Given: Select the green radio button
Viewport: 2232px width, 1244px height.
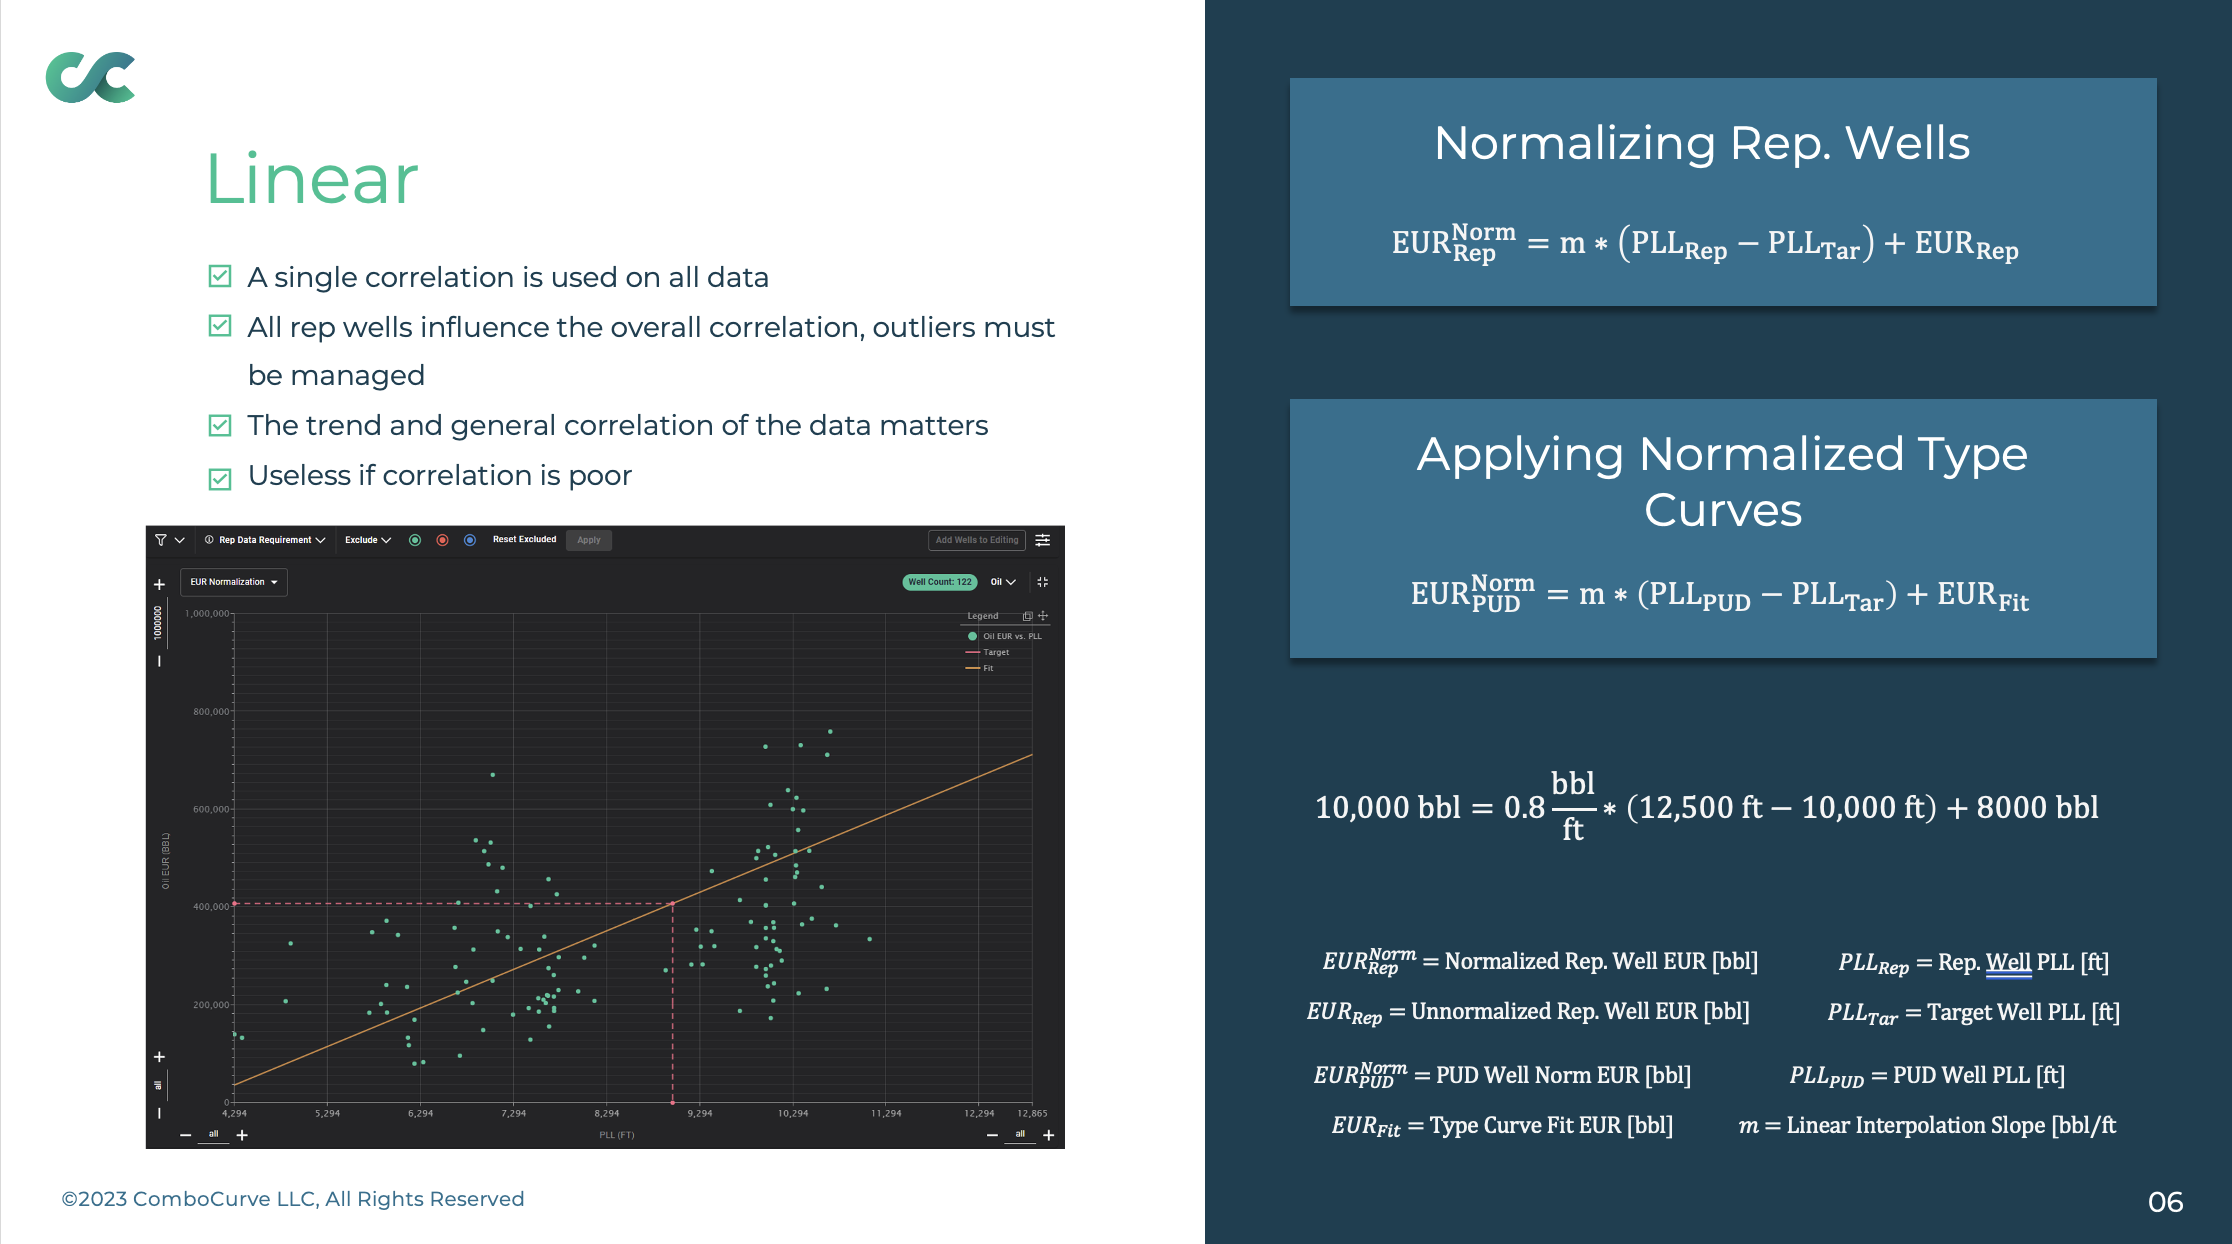Looking at the screenshot, I should click(x=415, y=540).
